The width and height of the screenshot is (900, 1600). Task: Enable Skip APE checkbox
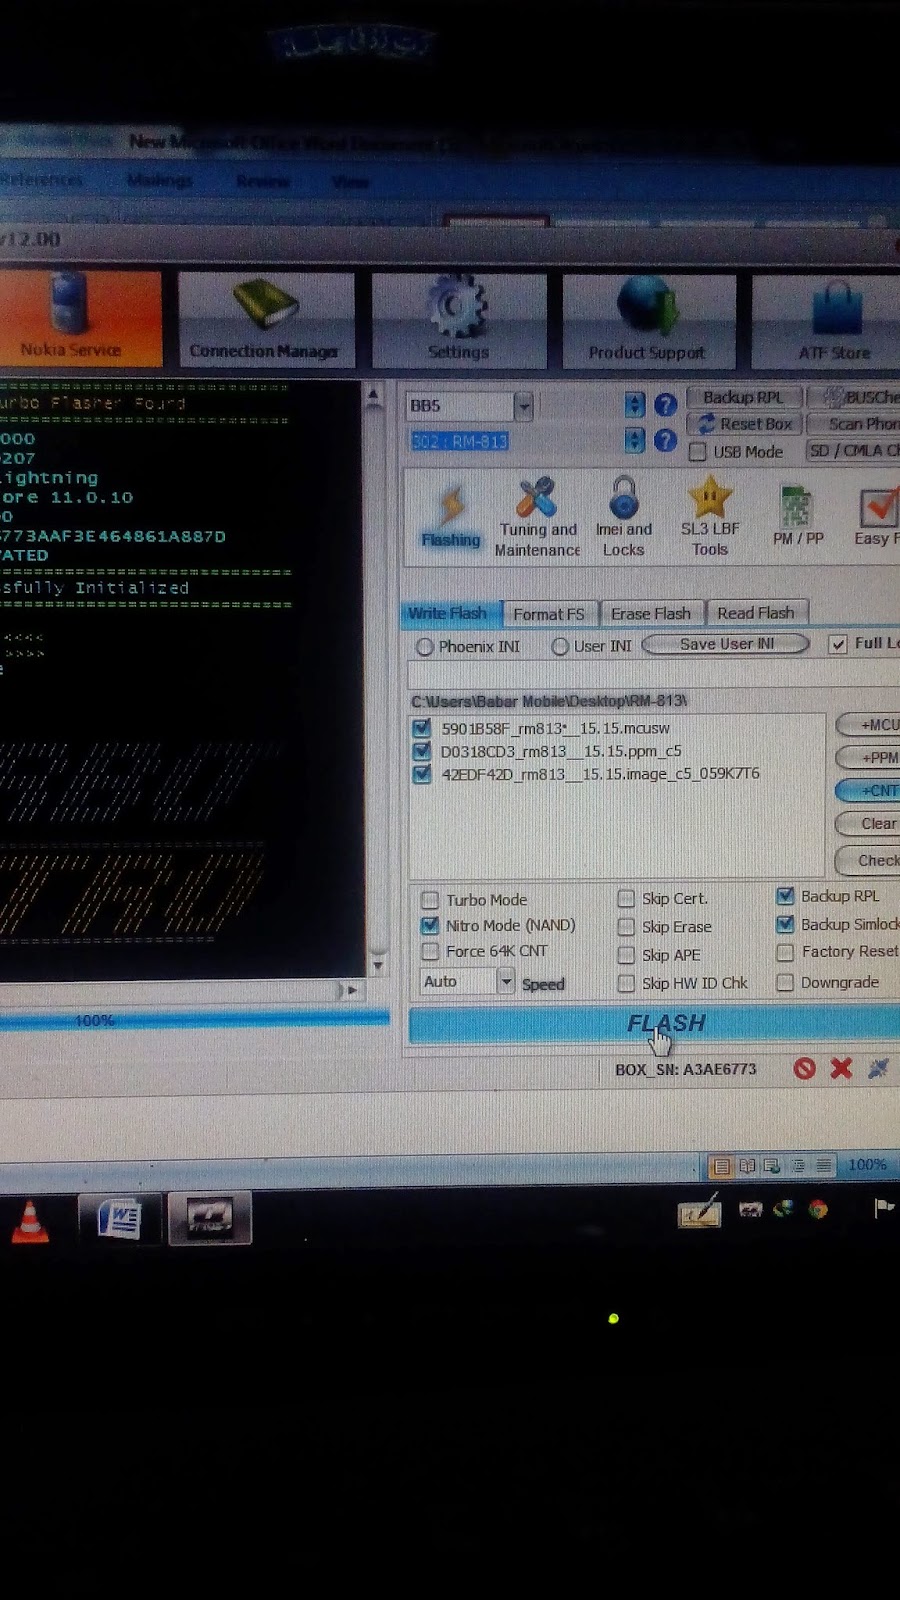pos(626,955)
